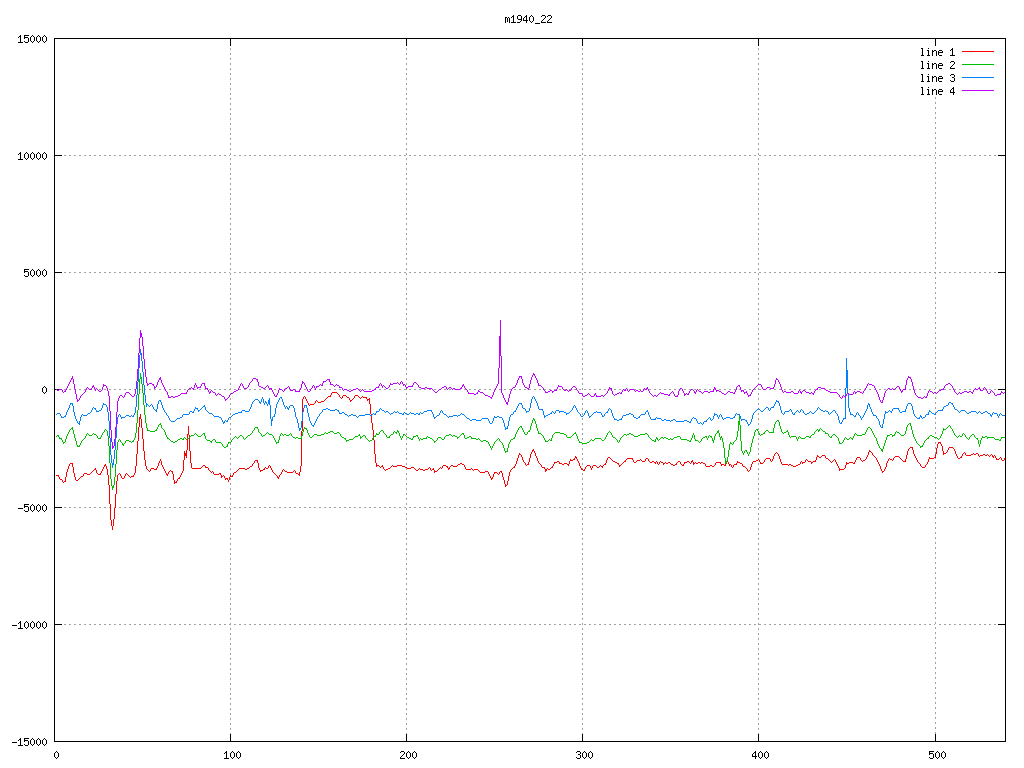Select the 'line 2' legend label
The image size is (1024, 768).
[x=937, y=65]
